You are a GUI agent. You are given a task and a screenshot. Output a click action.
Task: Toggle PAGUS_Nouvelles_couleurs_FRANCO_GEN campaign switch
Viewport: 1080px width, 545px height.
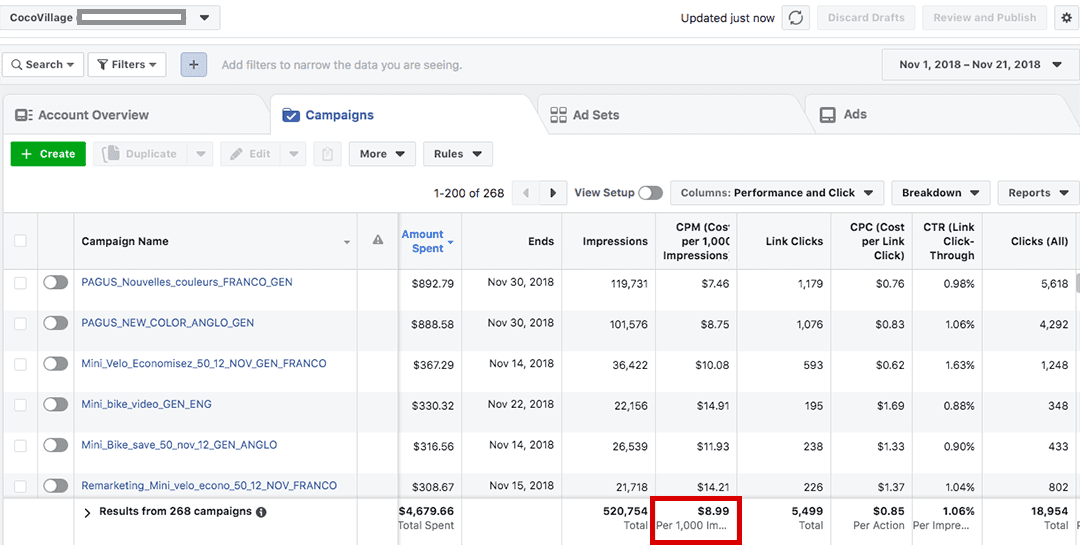click(56, 283)
